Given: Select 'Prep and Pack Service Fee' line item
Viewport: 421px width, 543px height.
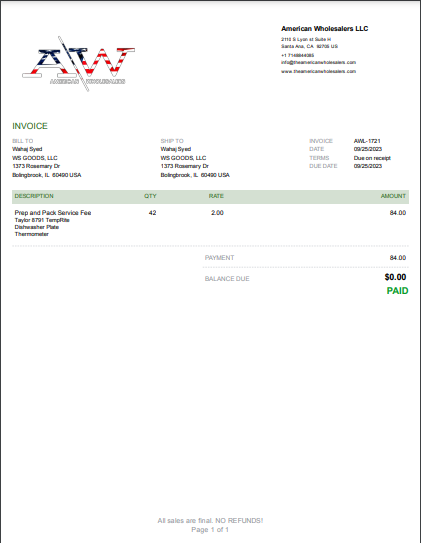Looking at the screenshot, I should click(53, 213).
